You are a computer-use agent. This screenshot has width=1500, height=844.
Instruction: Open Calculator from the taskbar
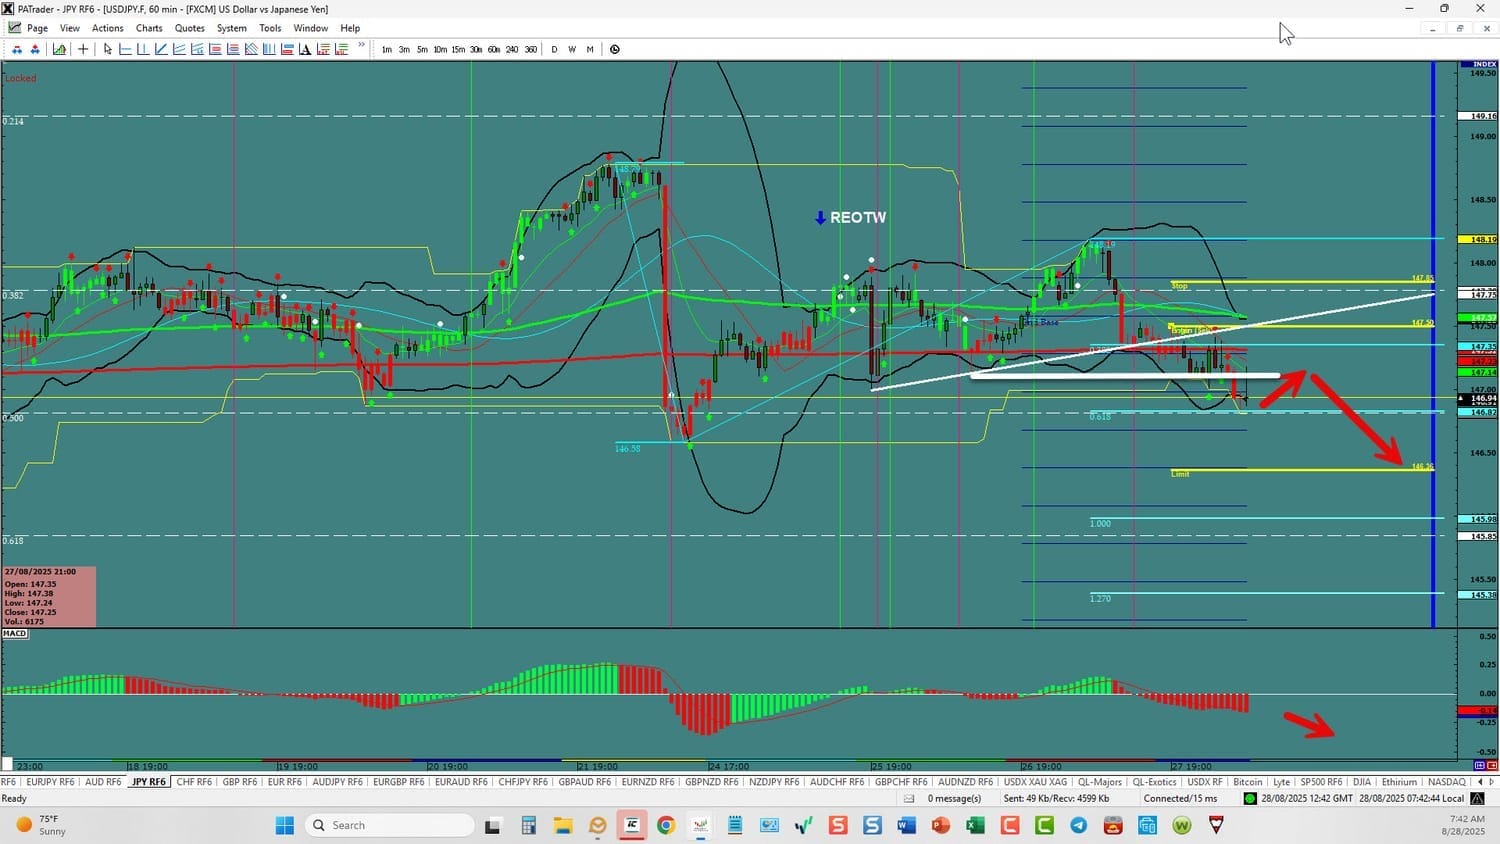click(528, 825)
